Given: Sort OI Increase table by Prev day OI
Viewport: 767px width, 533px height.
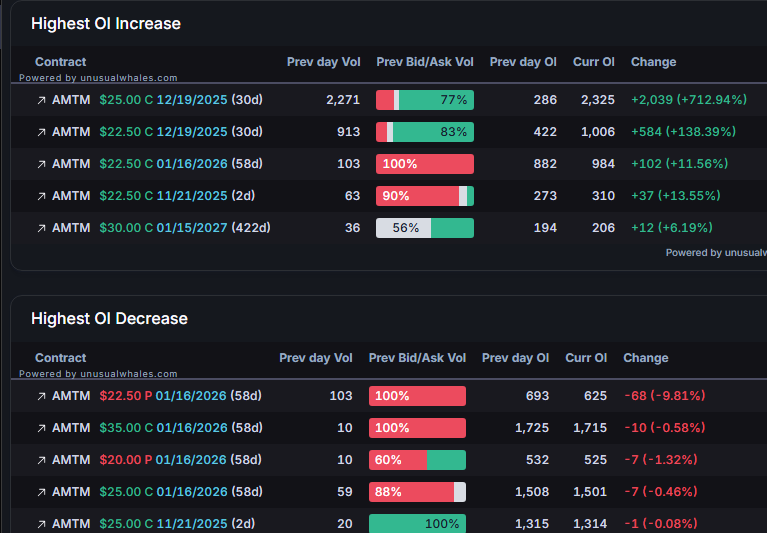Looking at the screenshot, I should [x=523, y=62].
